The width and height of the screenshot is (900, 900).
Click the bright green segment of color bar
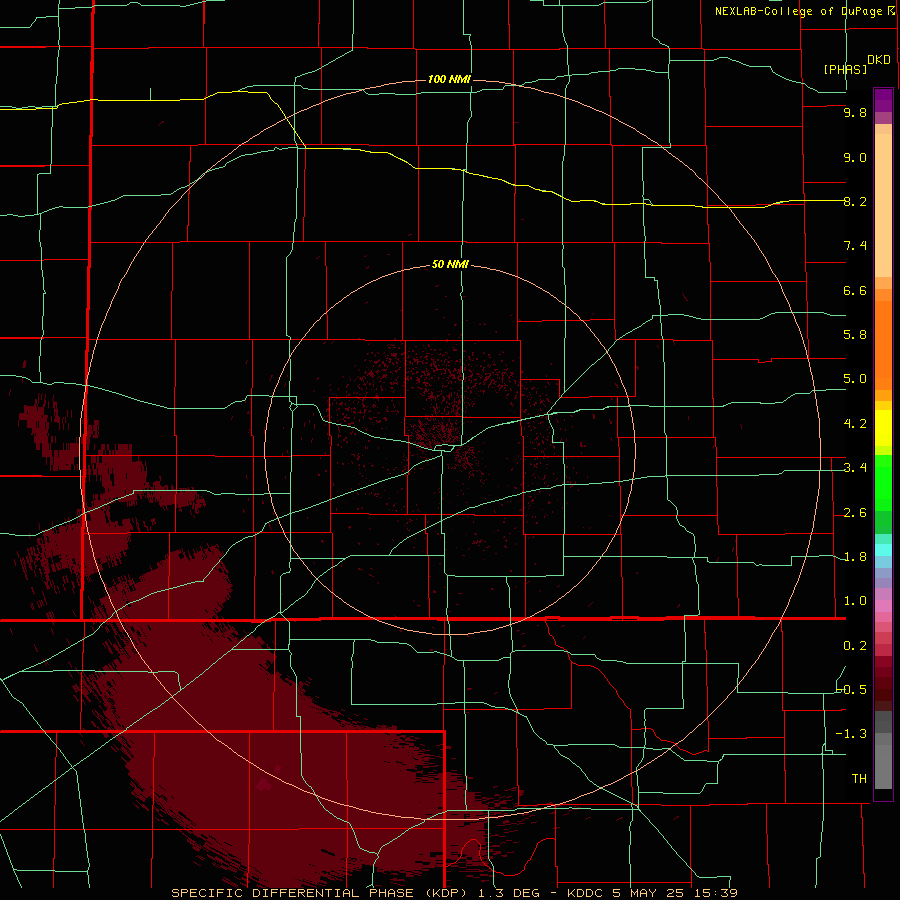tap(883, 482)
